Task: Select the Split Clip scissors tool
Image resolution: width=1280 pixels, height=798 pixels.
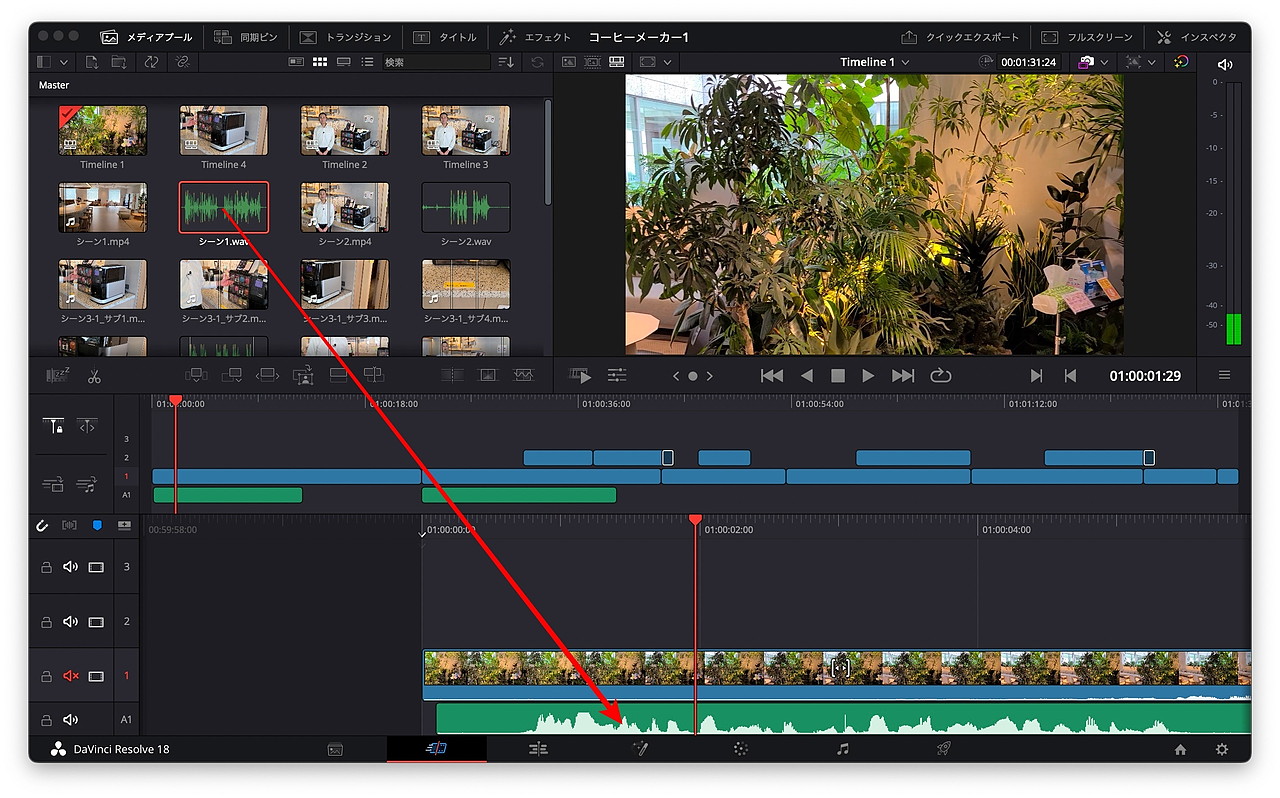Action: point(94,376)
